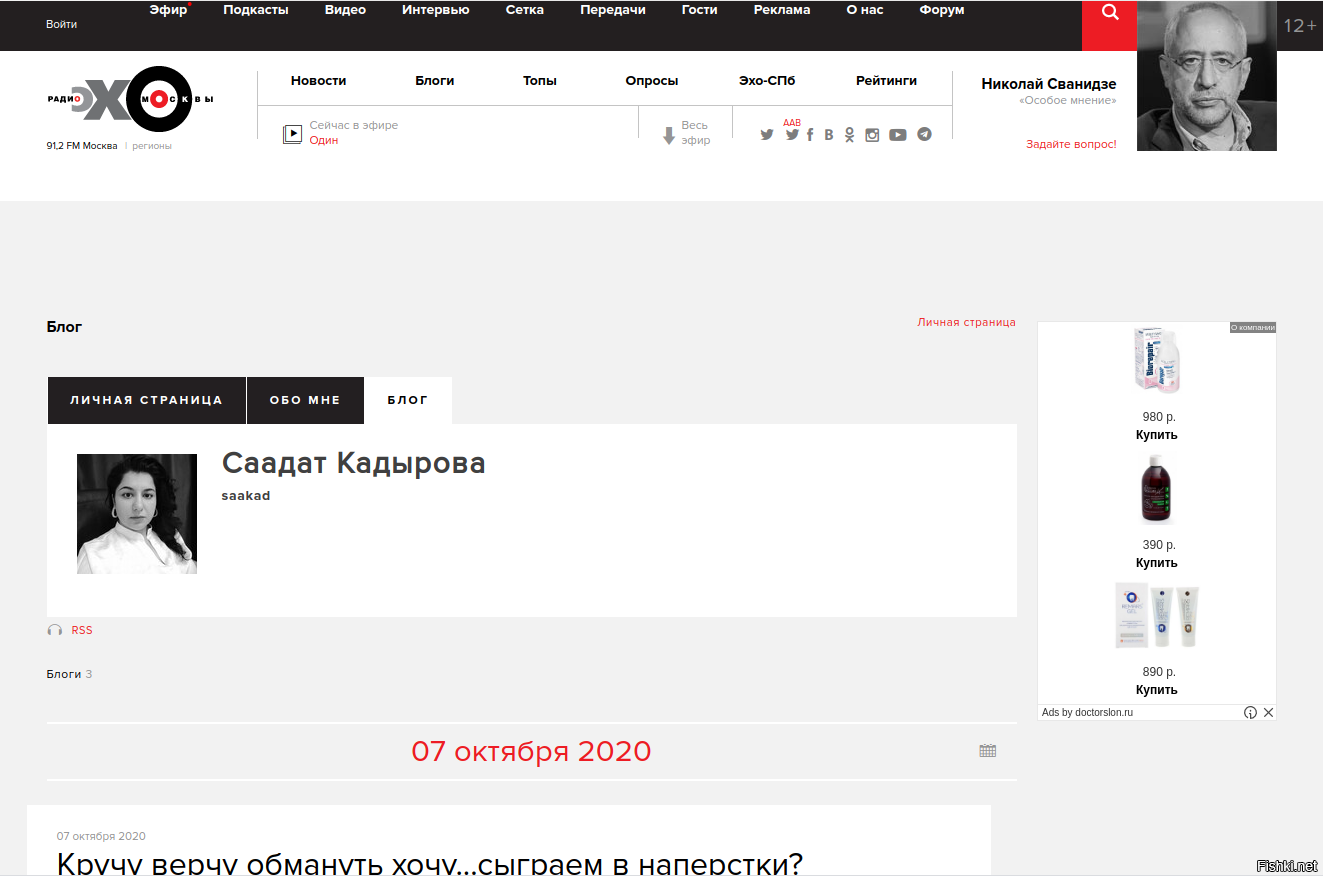The width and height of the screenshot is (1323, 878).
Task: Go to the Опросы section
Action: 652,80
